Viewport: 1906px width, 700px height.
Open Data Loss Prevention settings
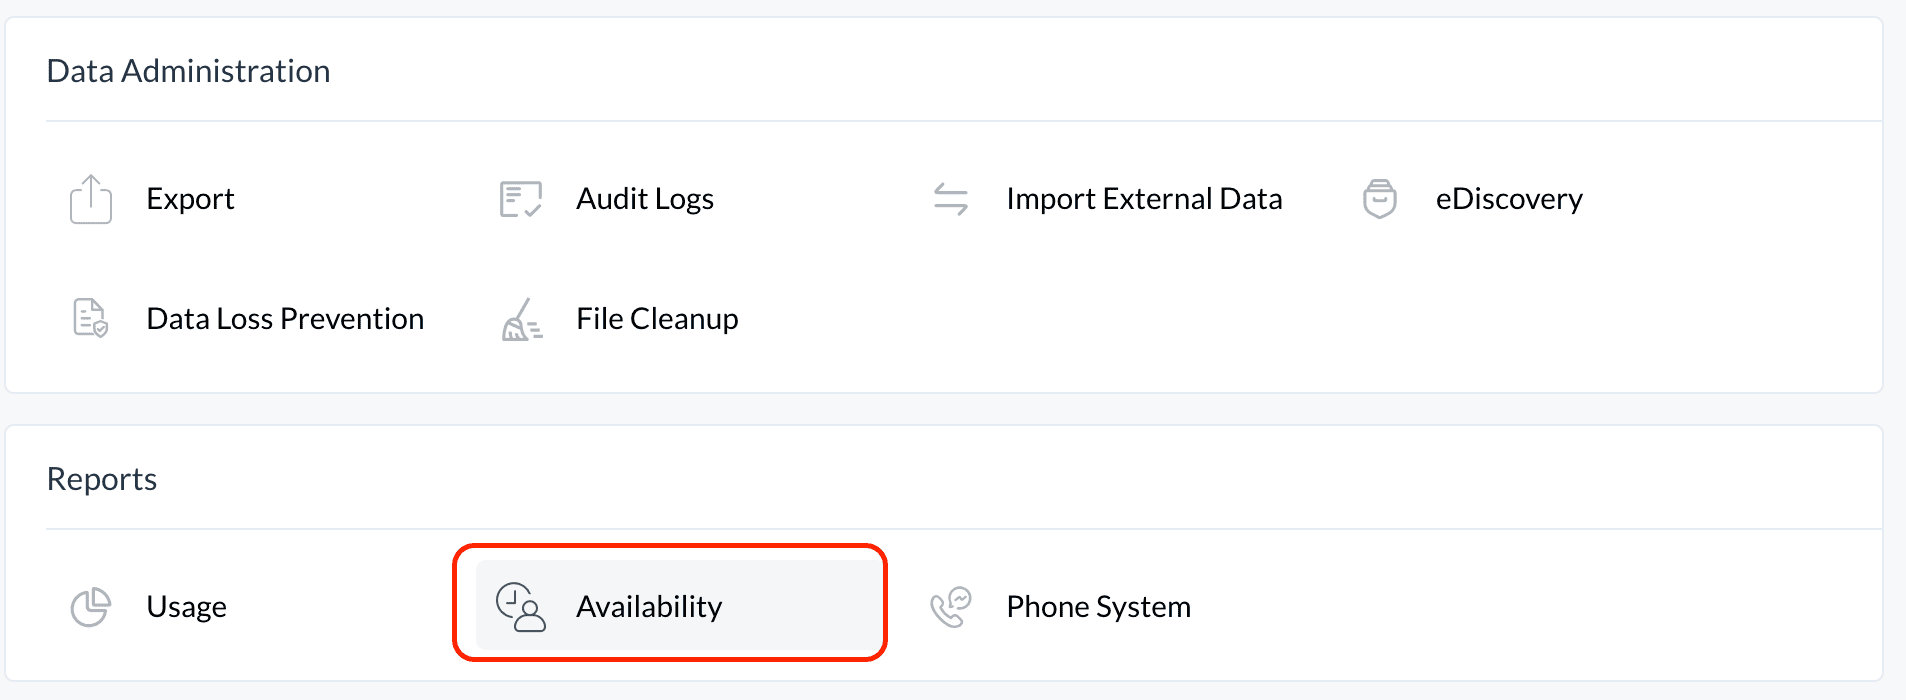(285, 319)
